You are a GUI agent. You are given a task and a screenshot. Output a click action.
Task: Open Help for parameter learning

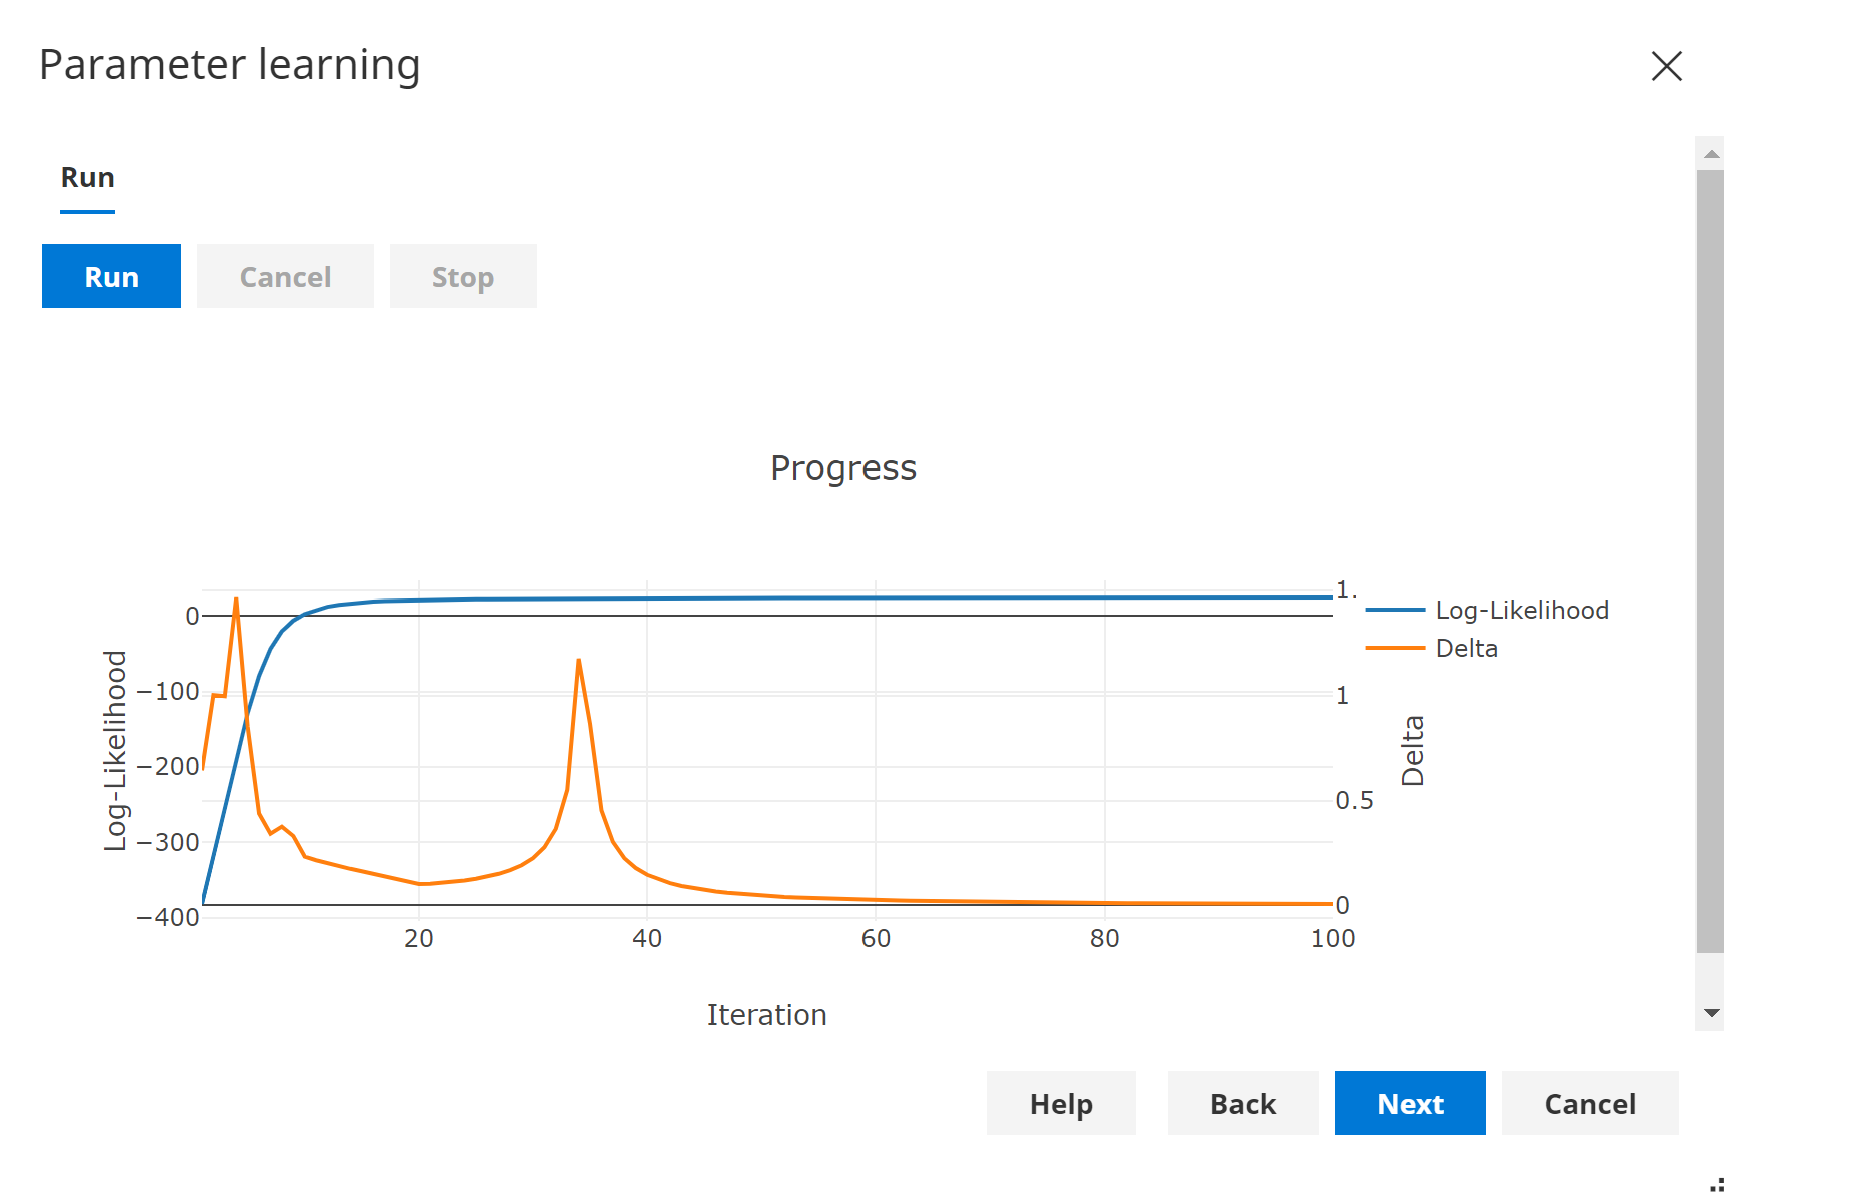[1061, 1103]
